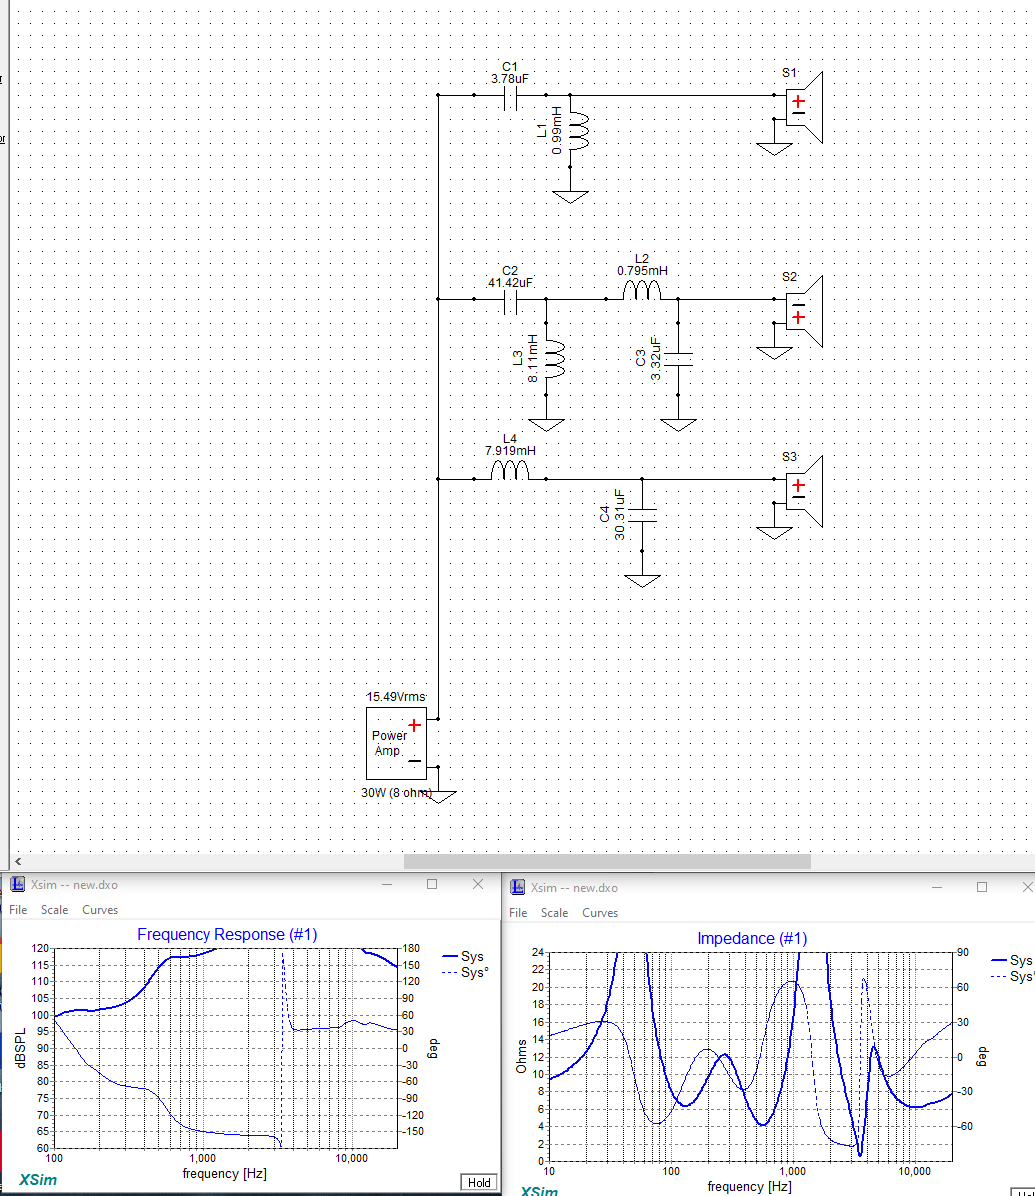
Task: Click the 3.78uF value label of C1
Action: click(x=509, y=79)
